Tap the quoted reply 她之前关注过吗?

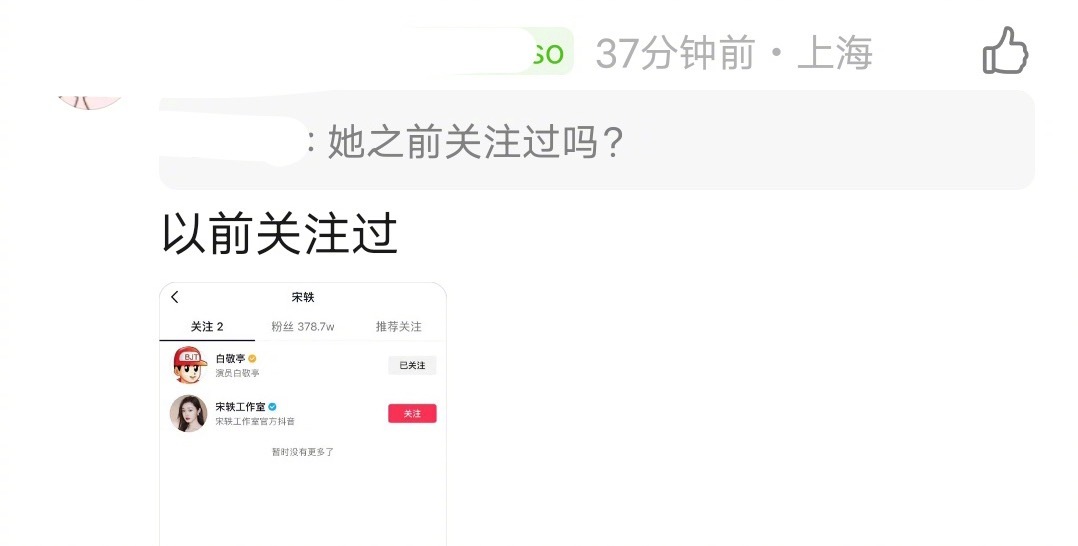click(475, 142)
